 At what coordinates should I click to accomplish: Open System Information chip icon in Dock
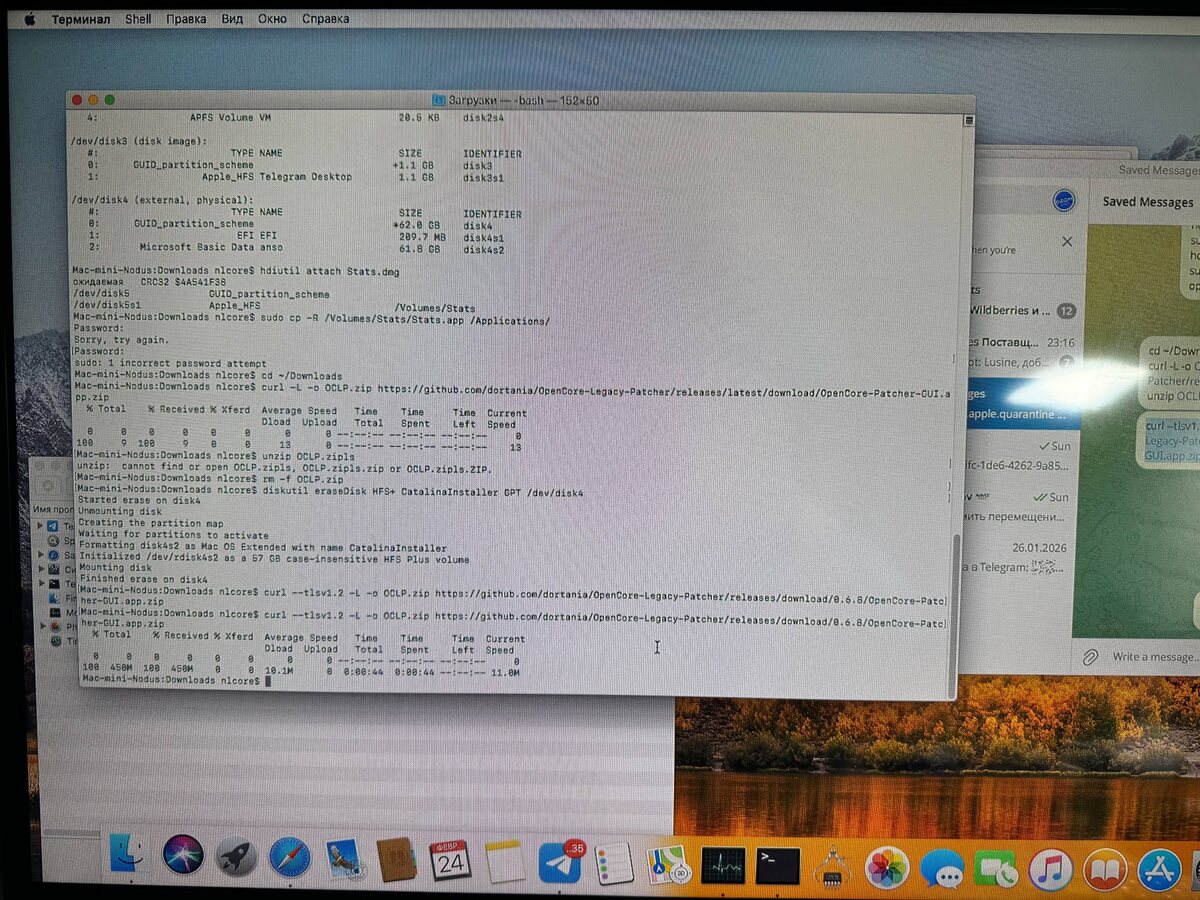(832, 866)
